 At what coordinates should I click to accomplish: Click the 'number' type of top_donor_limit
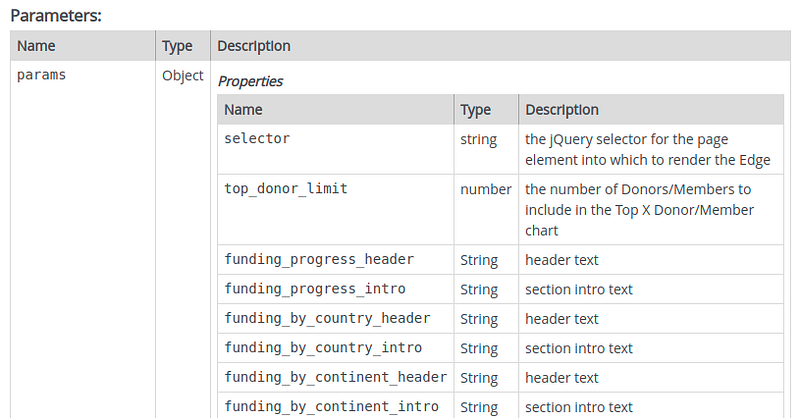(x=485, y=189)
